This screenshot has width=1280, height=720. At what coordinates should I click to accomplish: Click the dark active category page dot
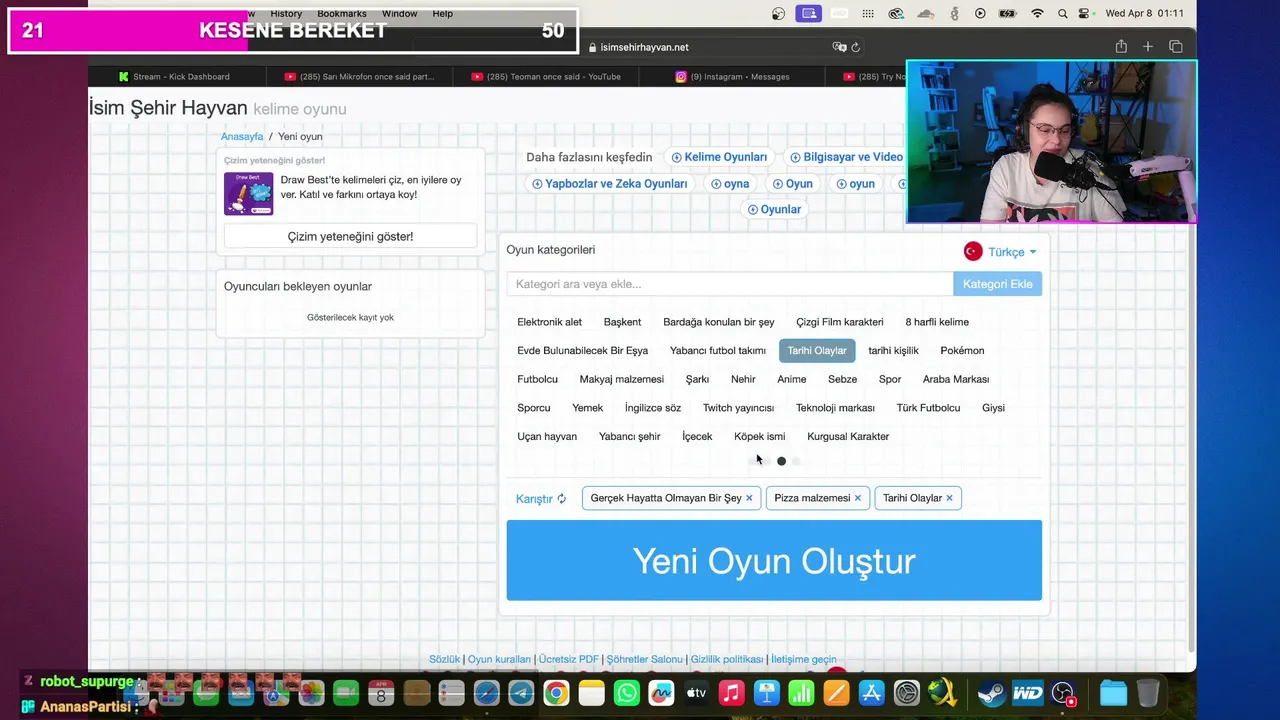coord(781,461)
